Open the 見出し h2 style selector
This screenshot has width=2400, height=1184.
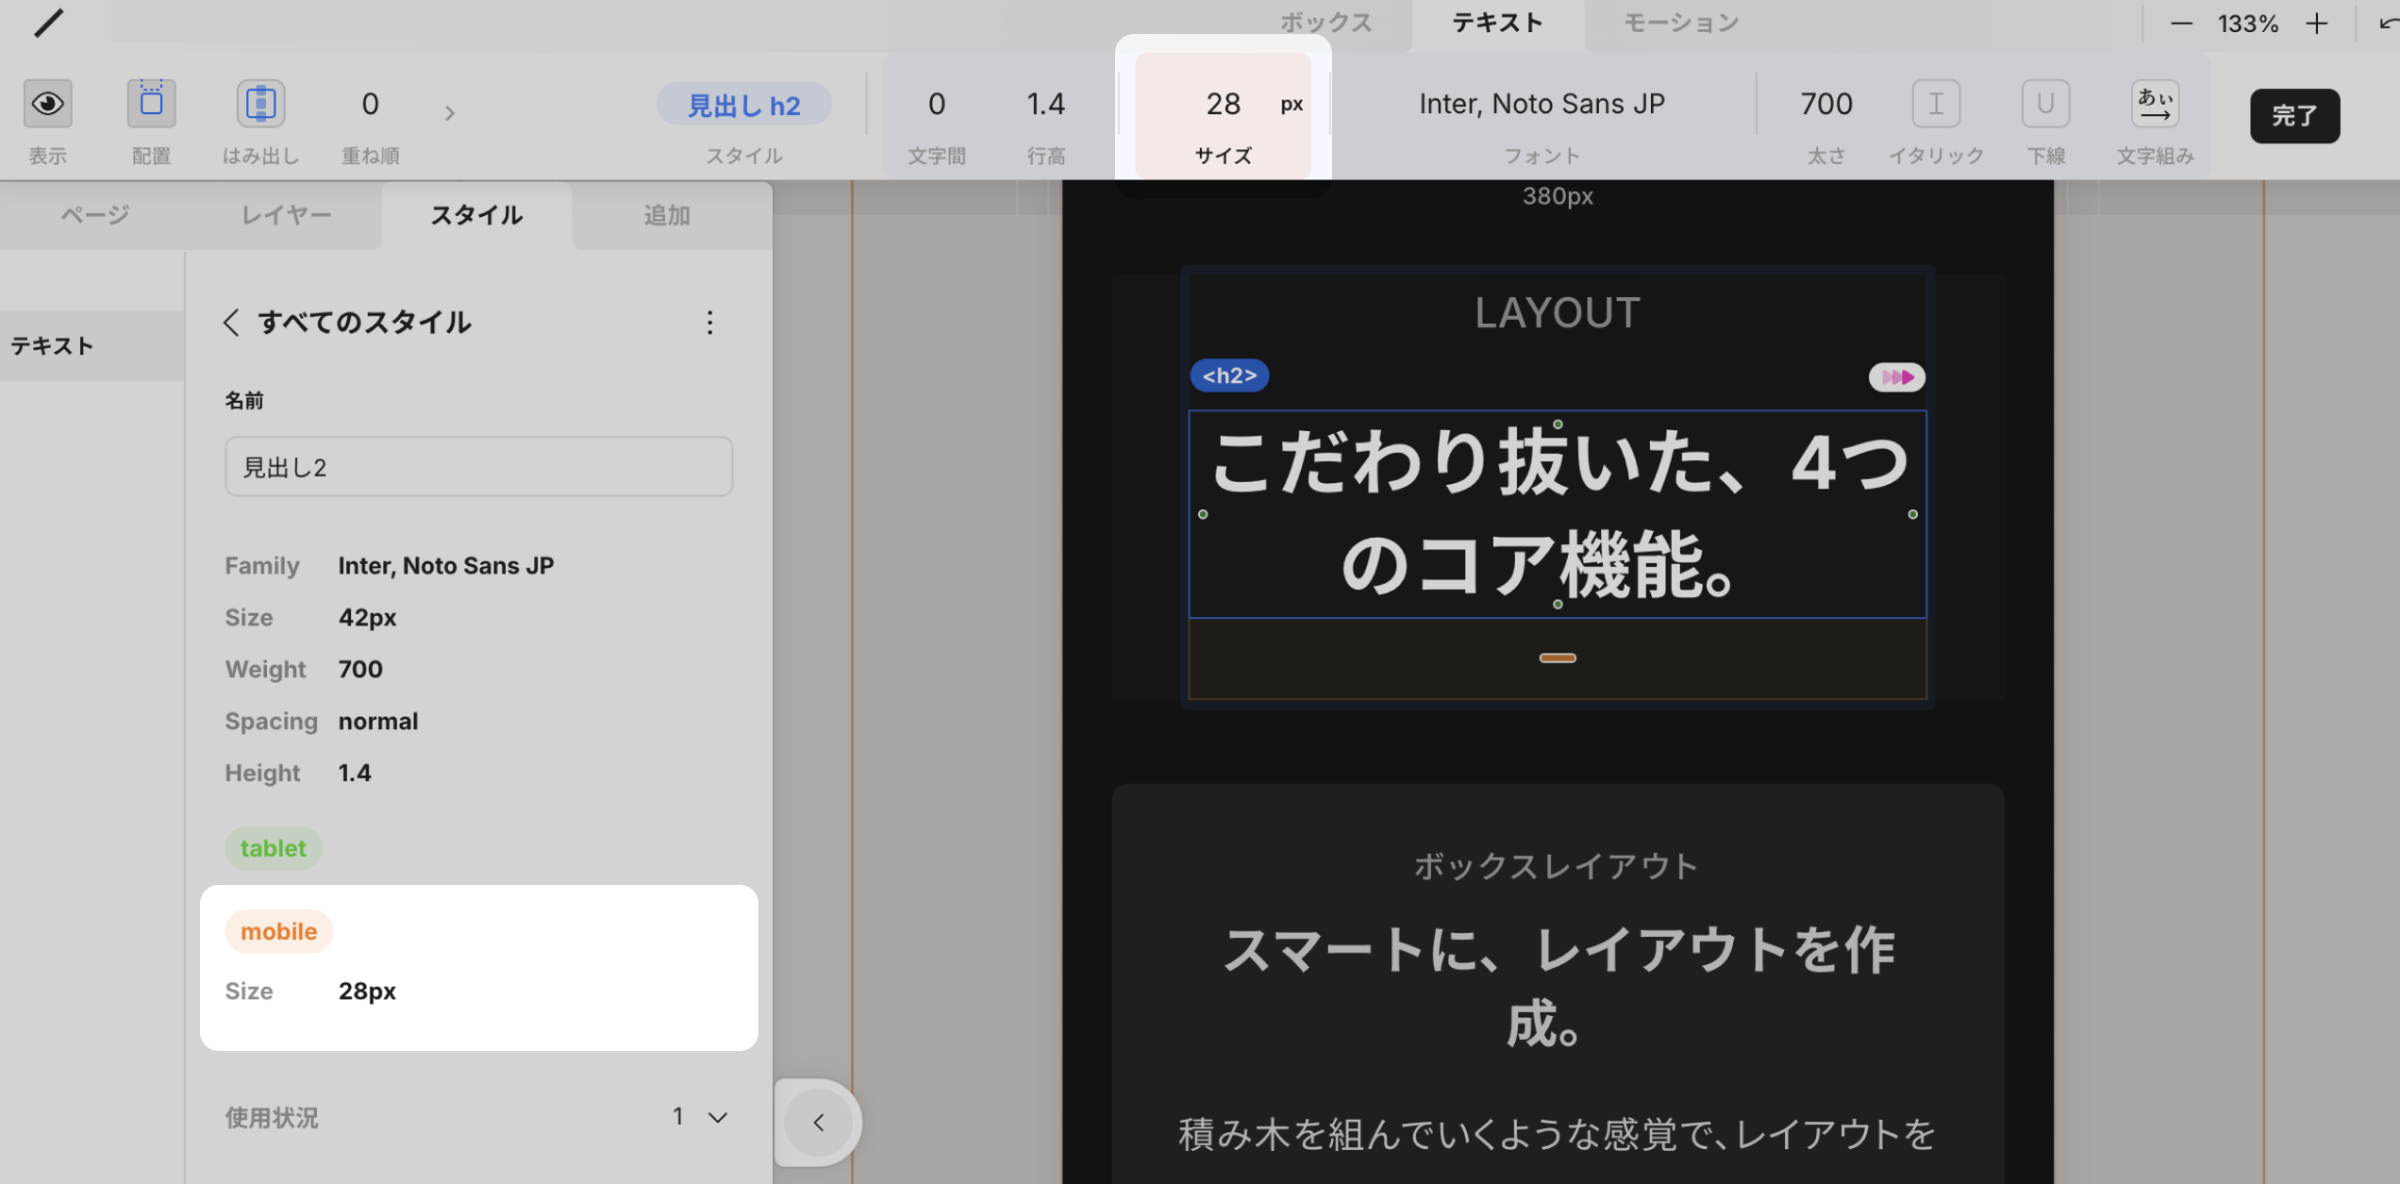point(744,105)
